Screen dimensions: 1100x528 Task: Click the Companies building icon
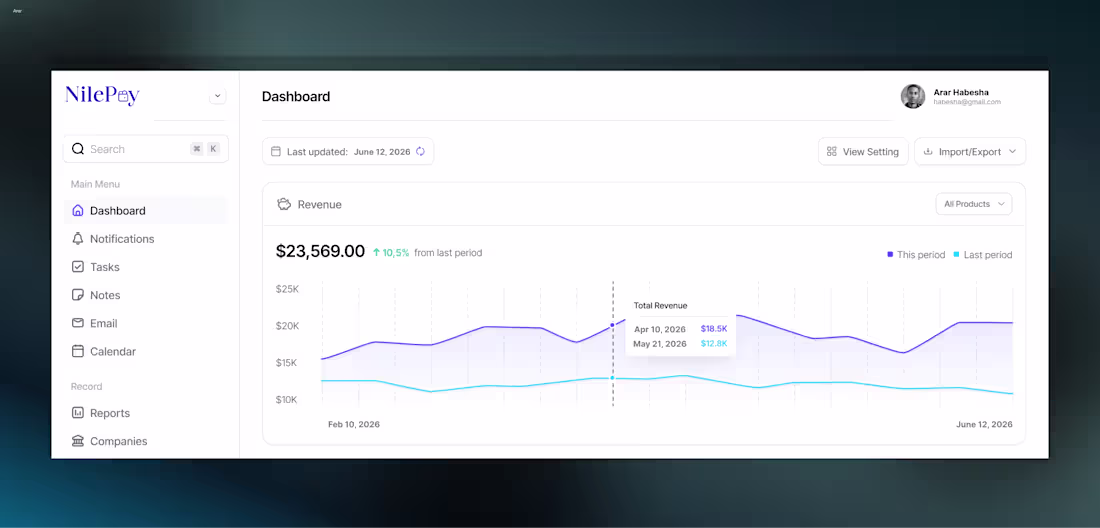click(78, 441)
